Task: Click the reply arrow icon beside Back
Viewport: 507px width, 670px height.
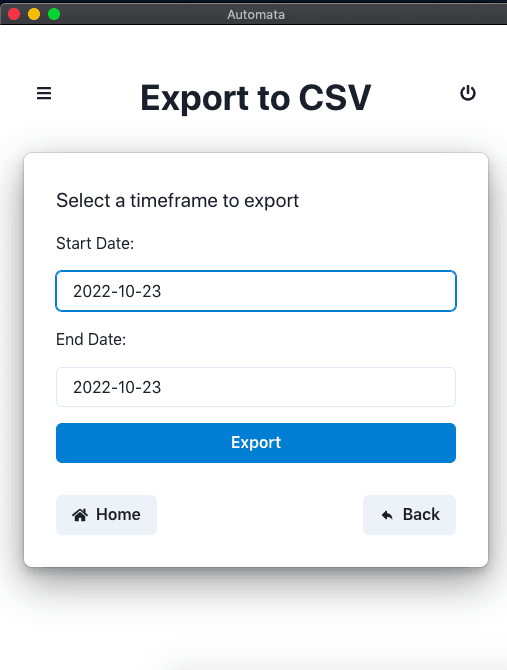Action: point(387,515)
